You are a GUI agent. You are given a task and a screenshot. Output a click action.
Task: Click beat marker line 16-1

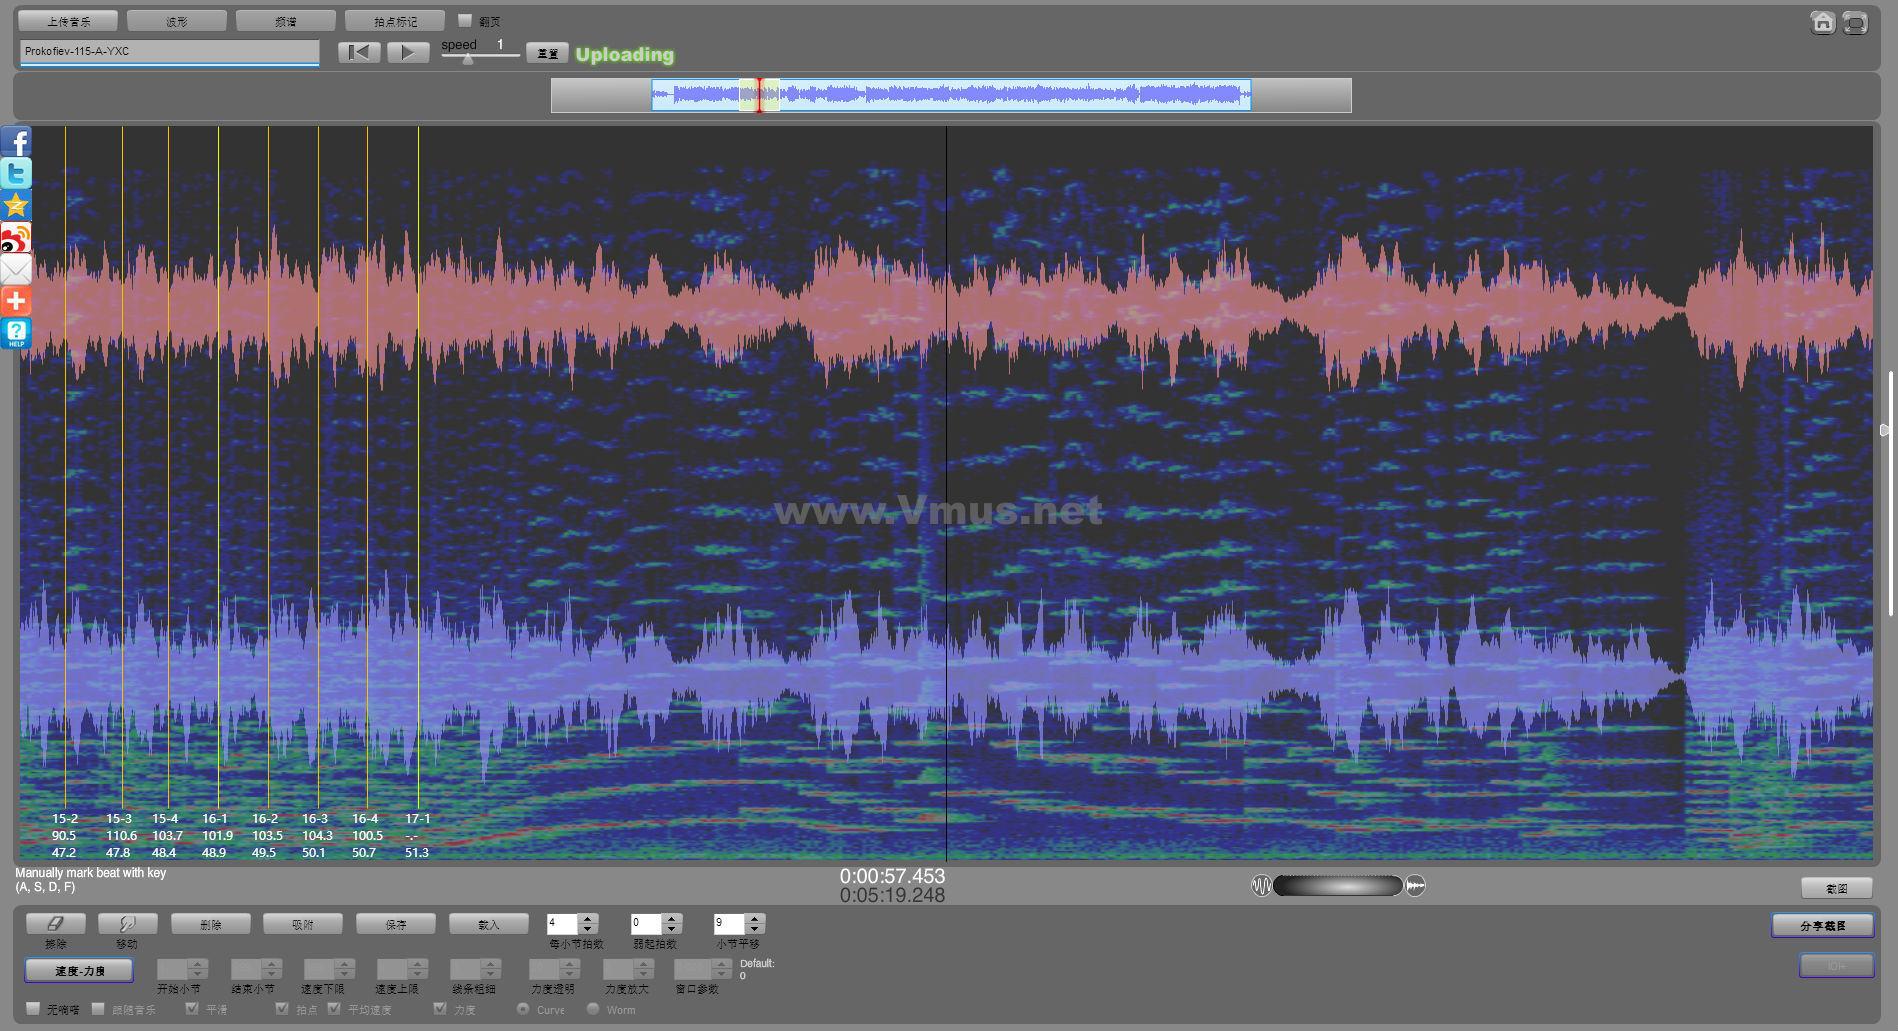click(218, 468)
